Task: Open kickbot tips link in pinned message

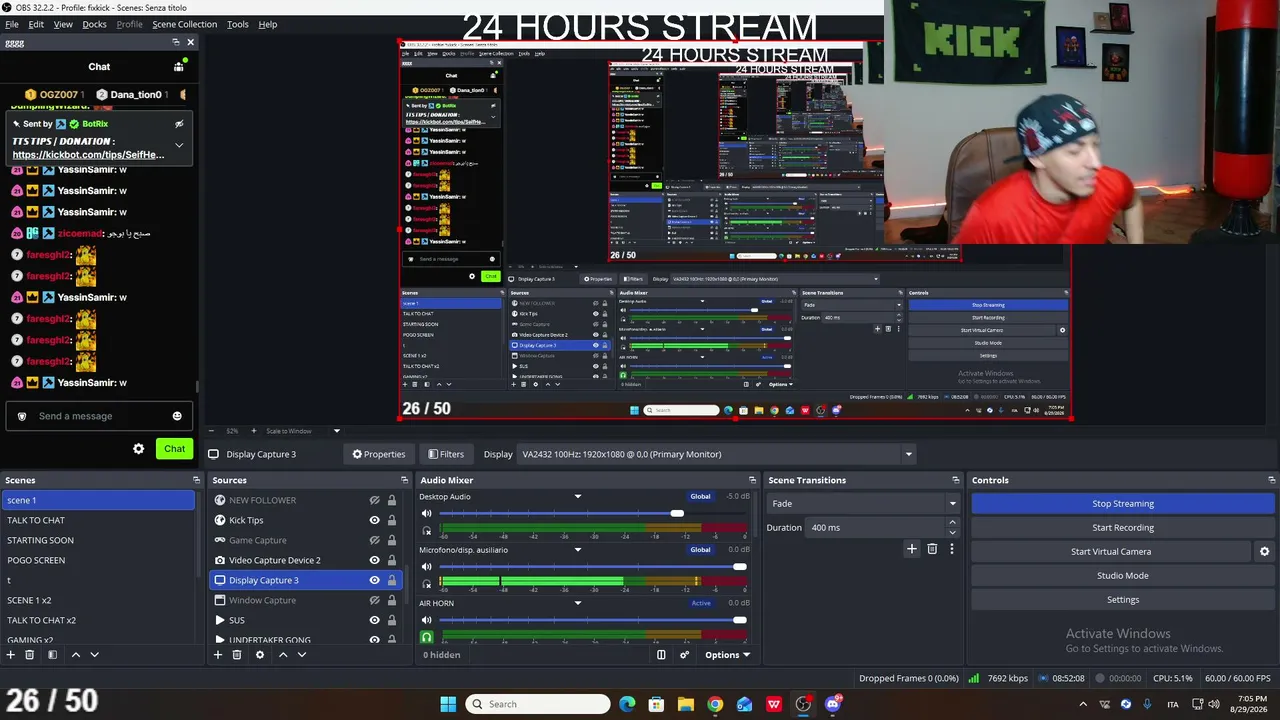Action: (88, 155)
